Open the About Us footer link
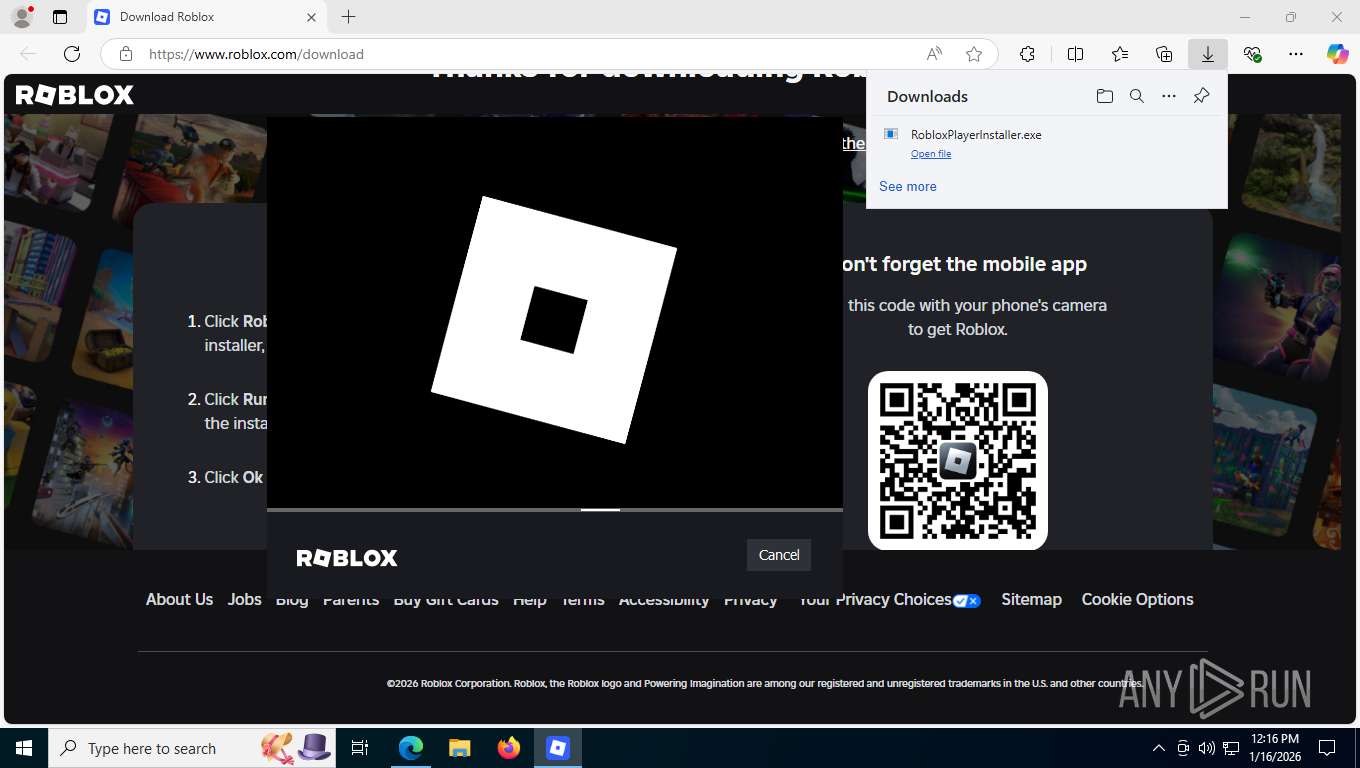Screen dimensions: 1360x768 click(x=179, y=599)
